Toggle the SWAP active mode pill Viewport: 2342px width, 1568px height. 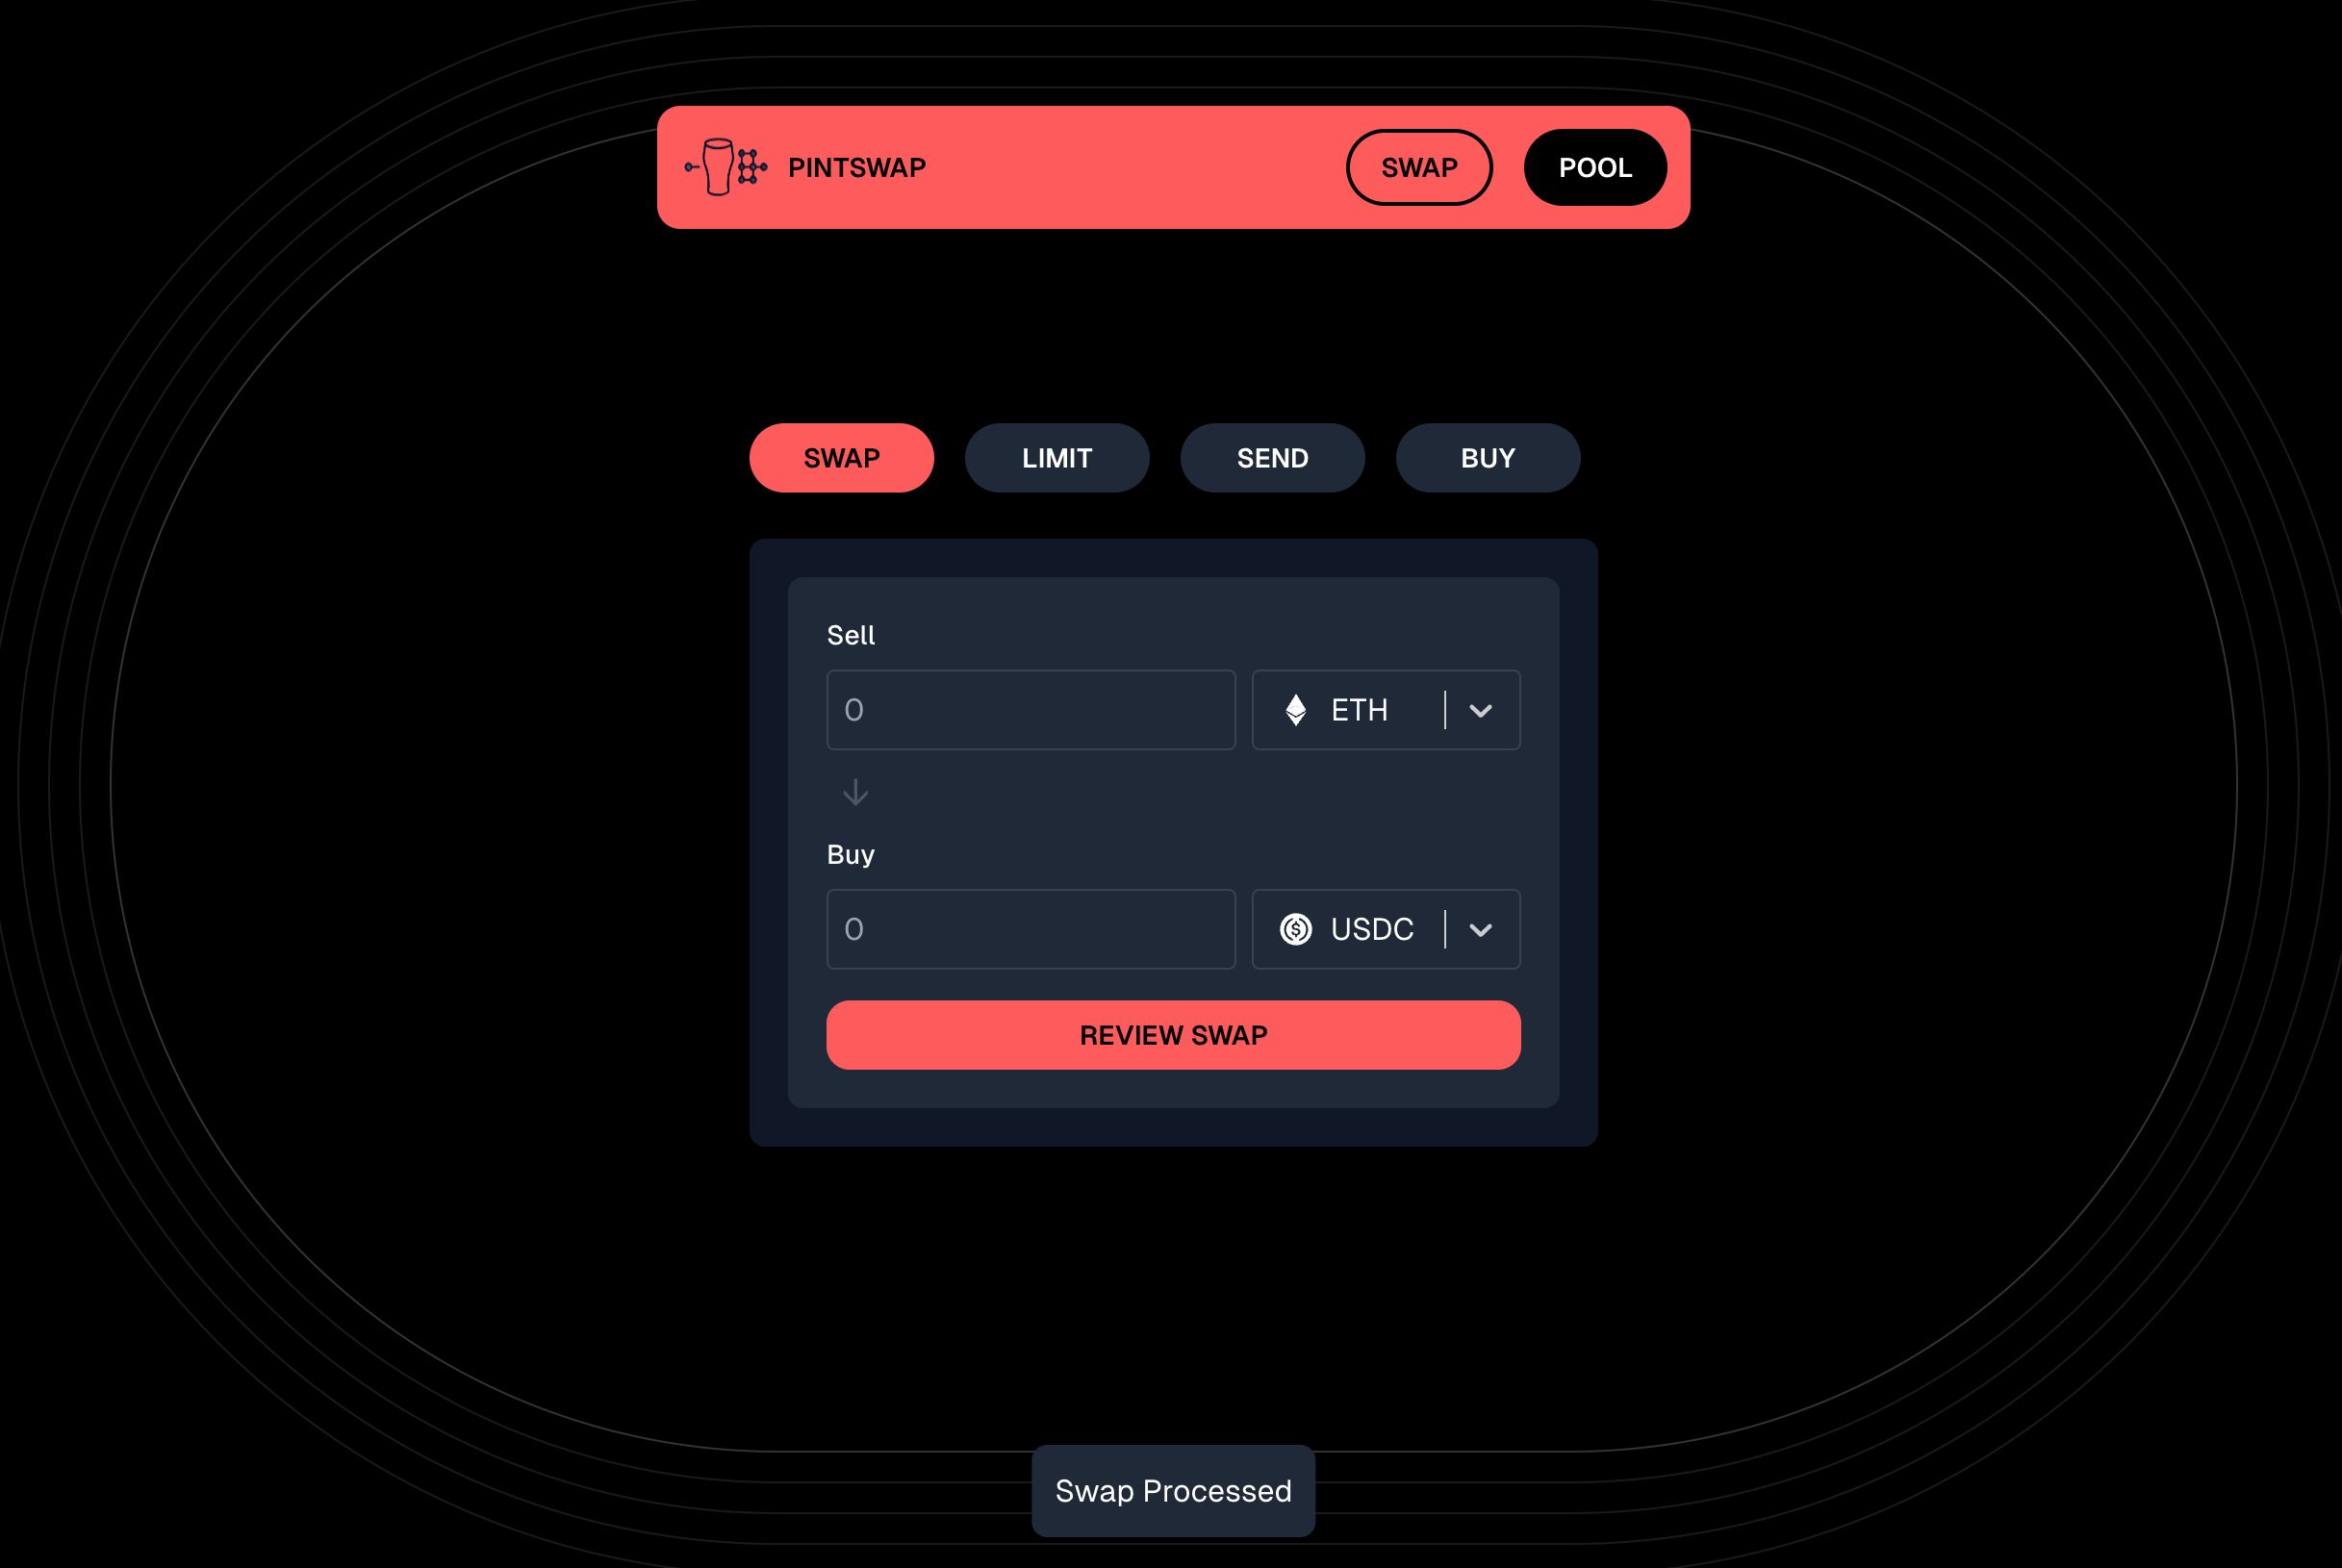click(842, 457)
